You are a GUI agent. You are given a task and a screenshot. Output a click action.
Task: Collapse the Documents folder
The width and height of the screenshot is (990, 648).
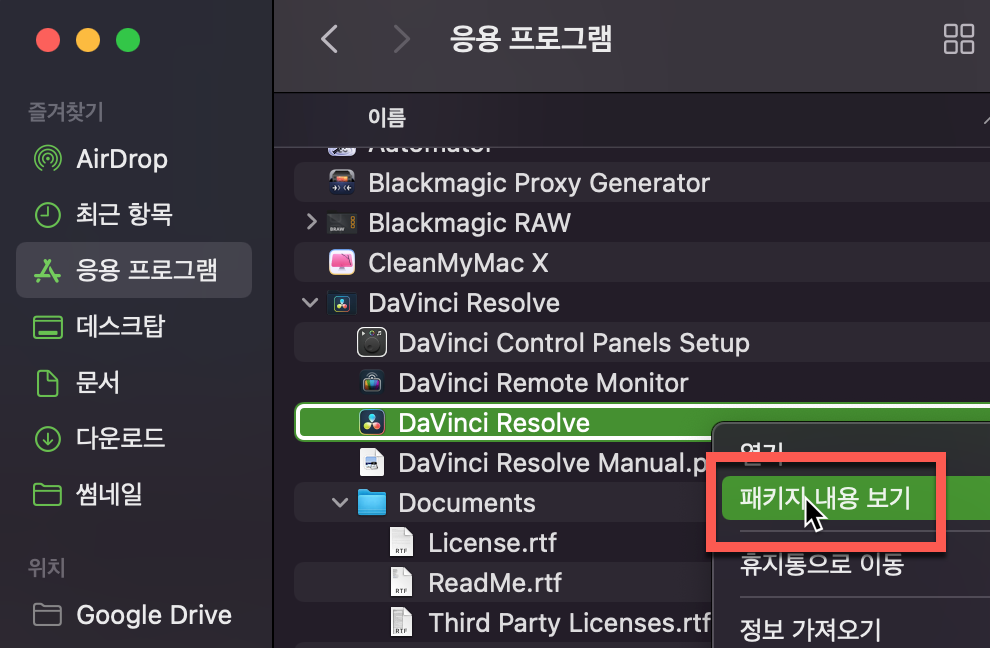340,503
